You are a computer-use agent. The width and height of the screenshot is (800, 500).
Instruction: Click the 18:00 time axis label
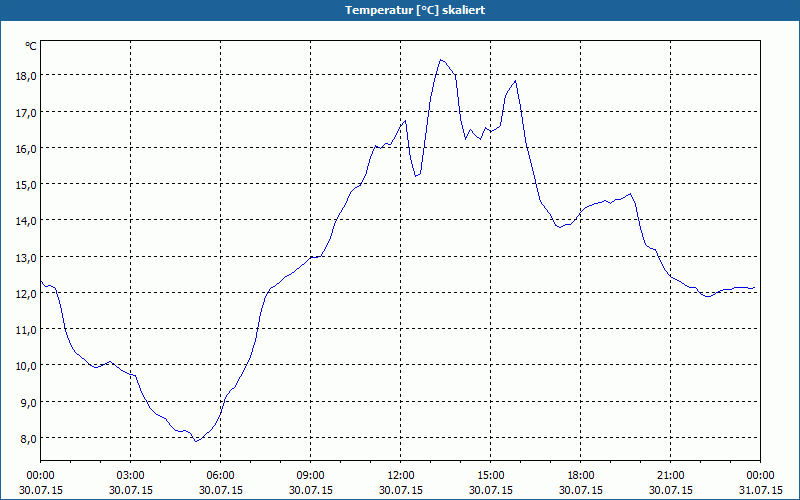click(581, 476)
